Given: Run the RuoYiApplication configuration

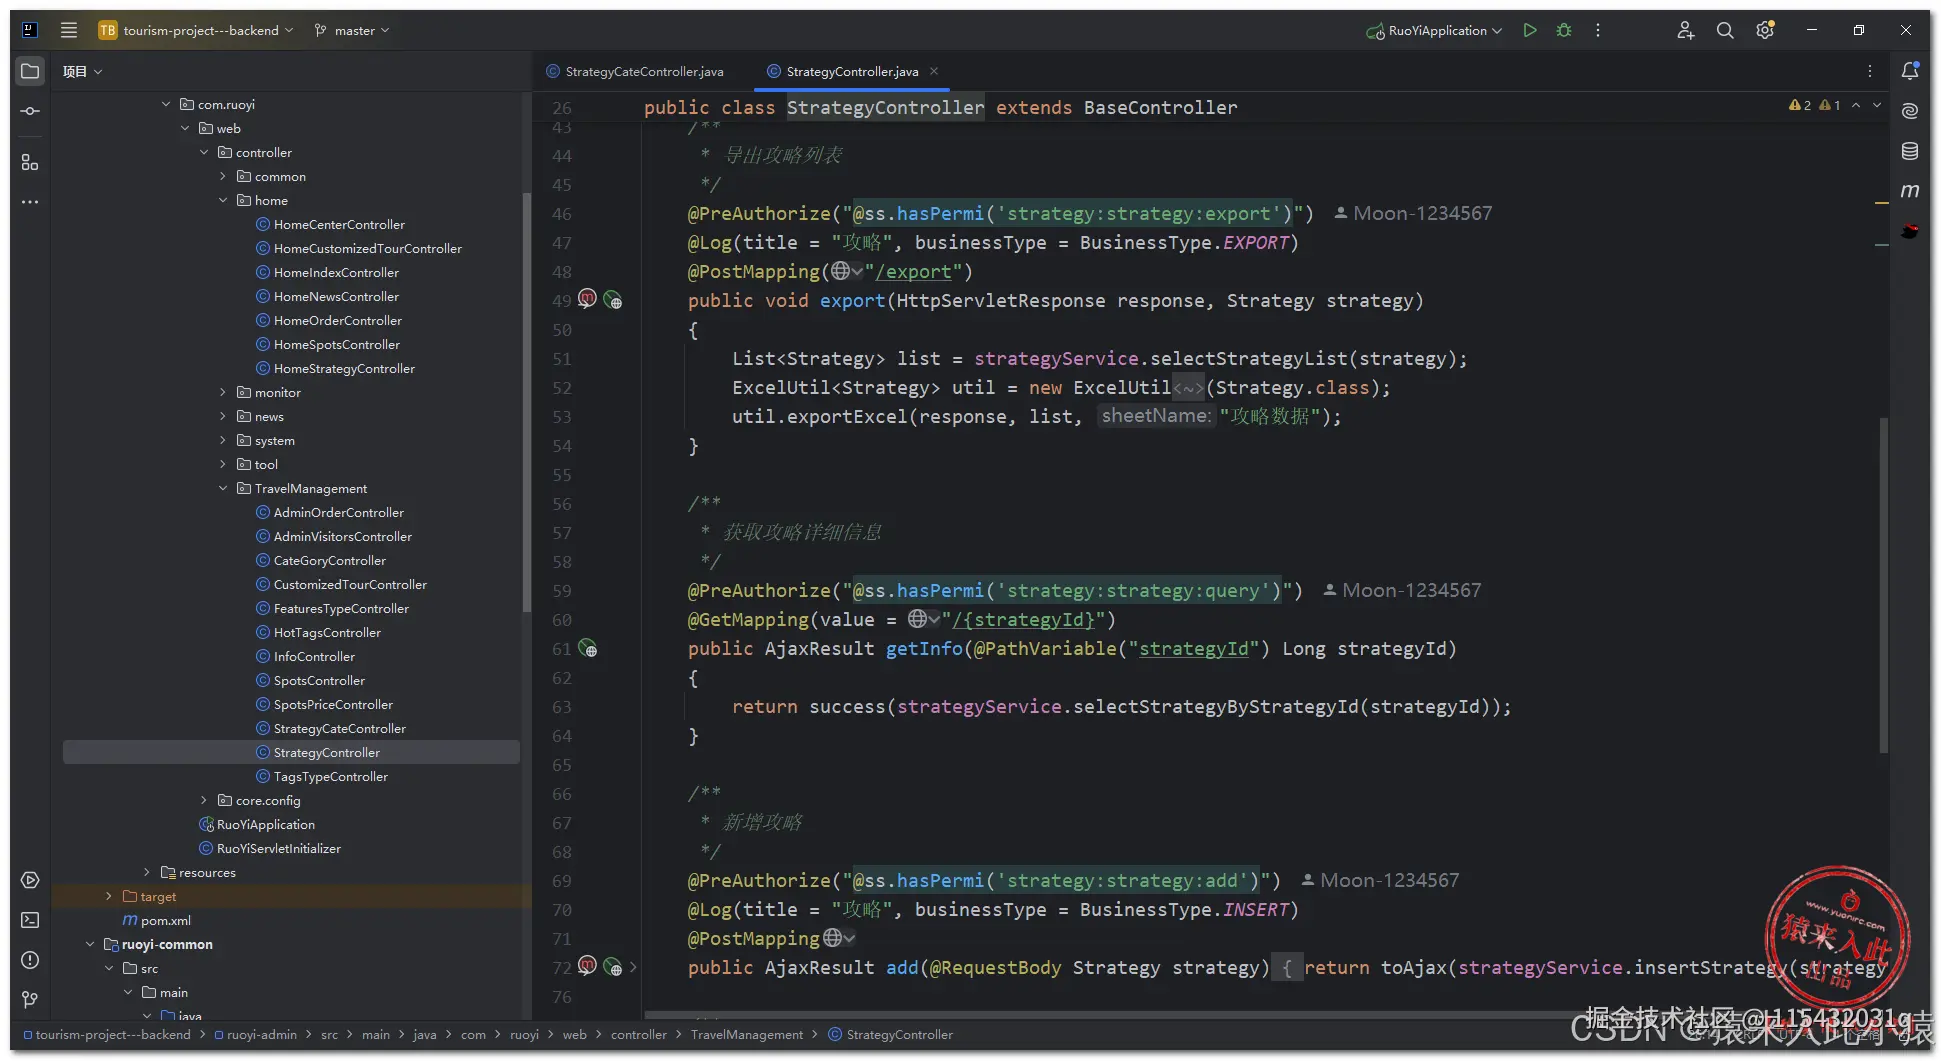Looking at the screenshot, I should pyautogui.click(x=1529, y=31).
